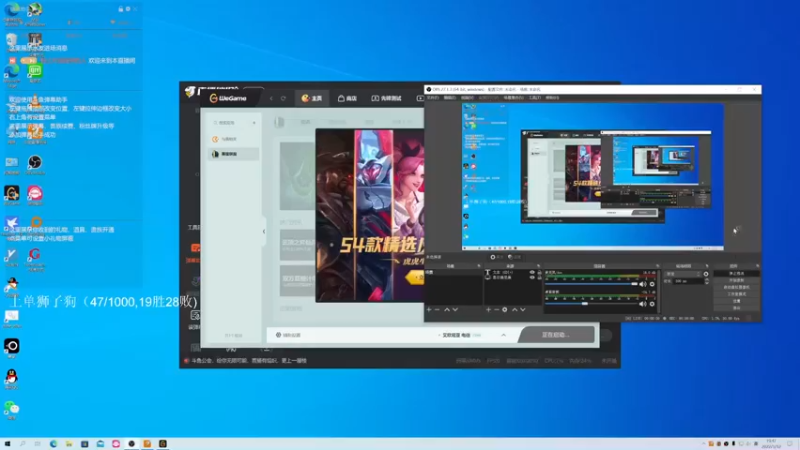Click the Exit button in OBS controls
This screenshot has width=800, height=450.
(x=736, y=308)
